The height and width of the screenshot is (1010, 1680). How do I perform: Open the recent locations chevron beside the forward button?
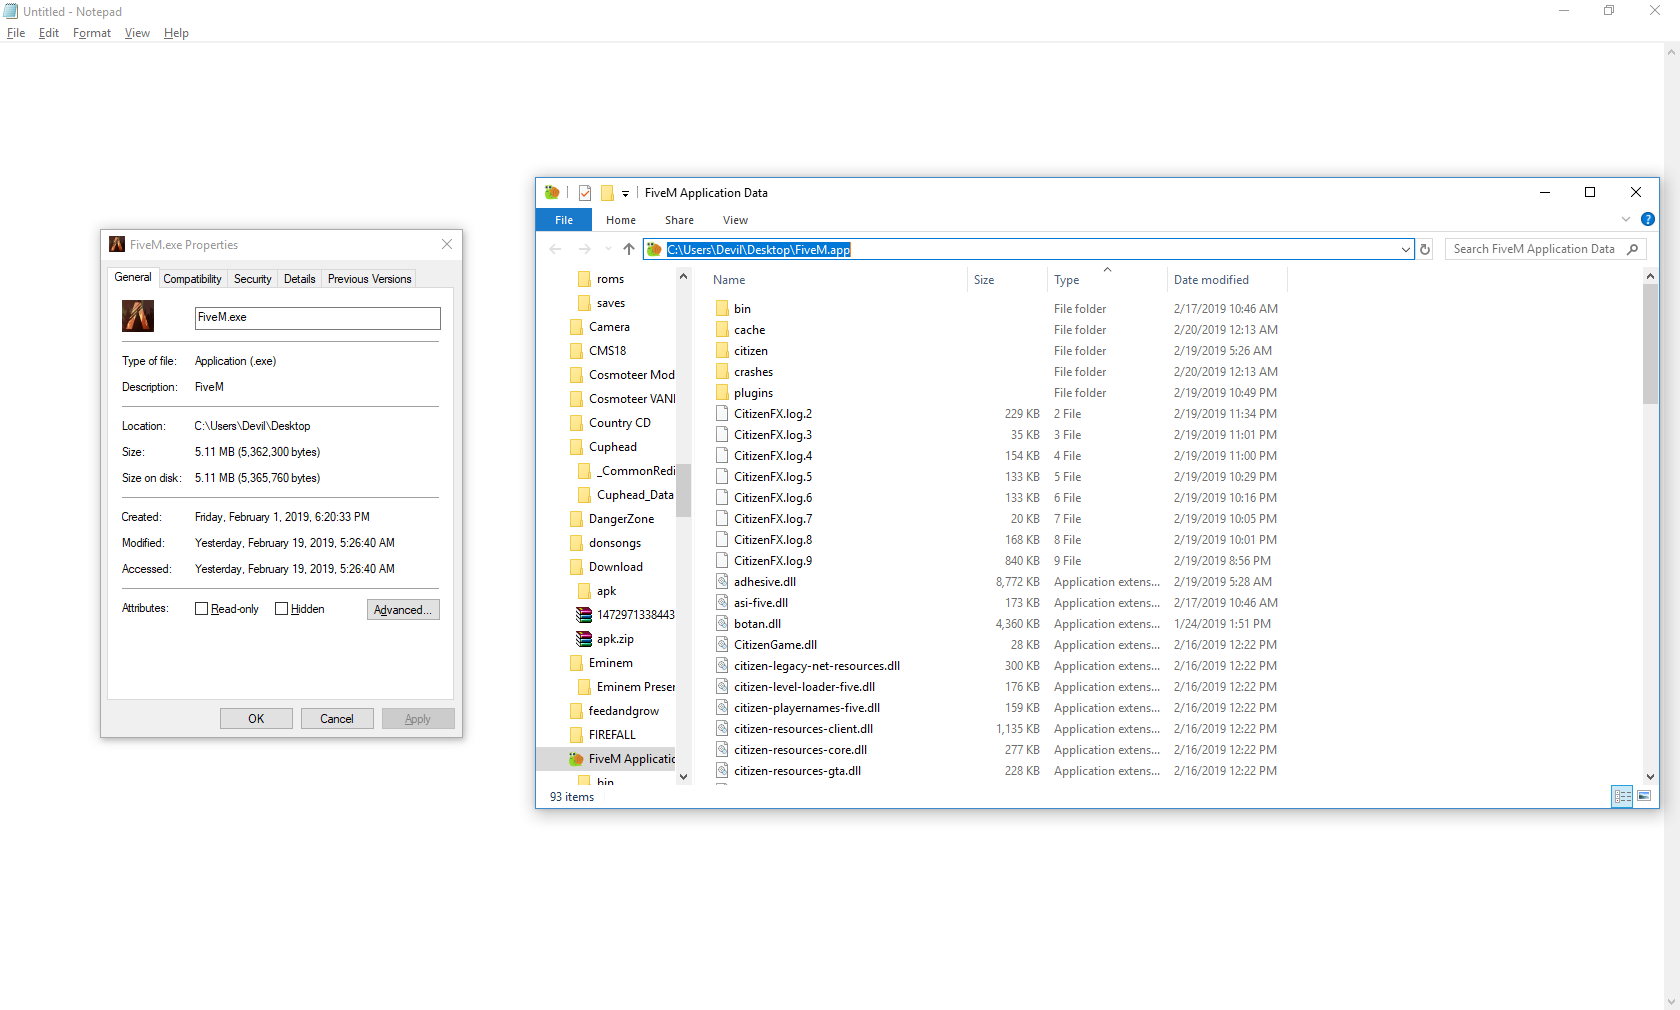pos(608,249)
